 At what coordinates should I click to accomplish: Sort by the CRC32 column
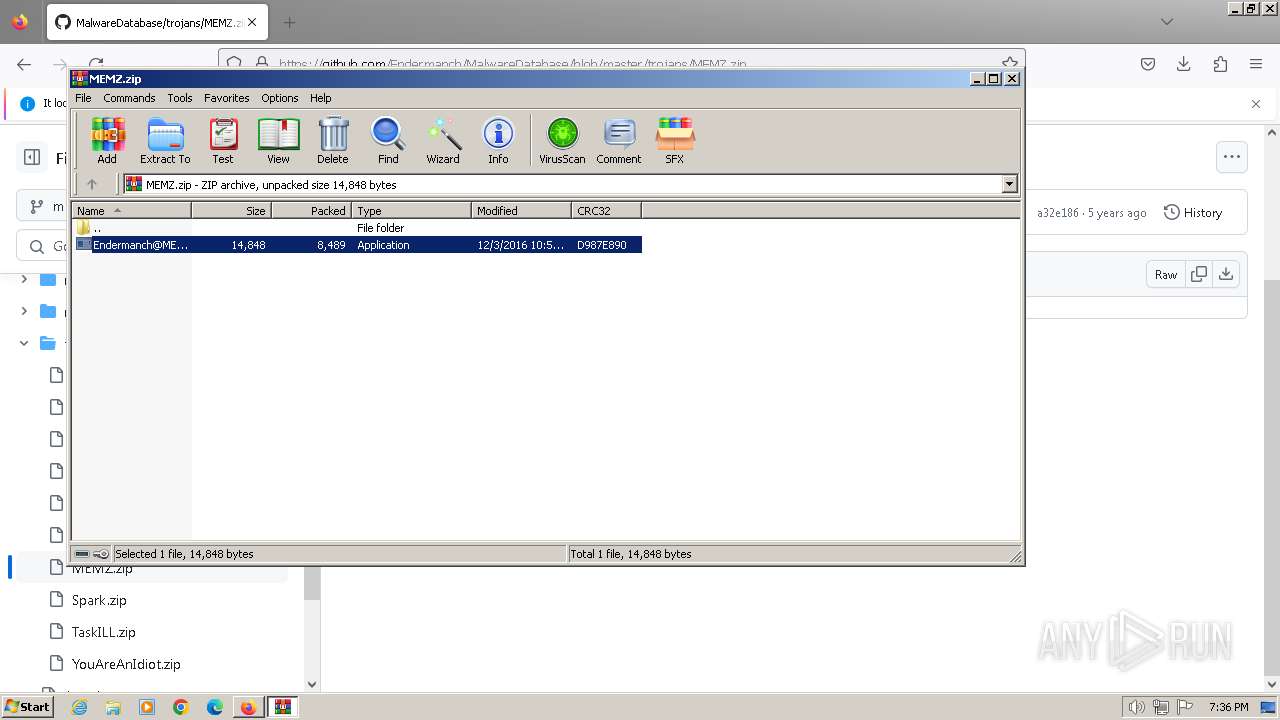click(606, 210)
